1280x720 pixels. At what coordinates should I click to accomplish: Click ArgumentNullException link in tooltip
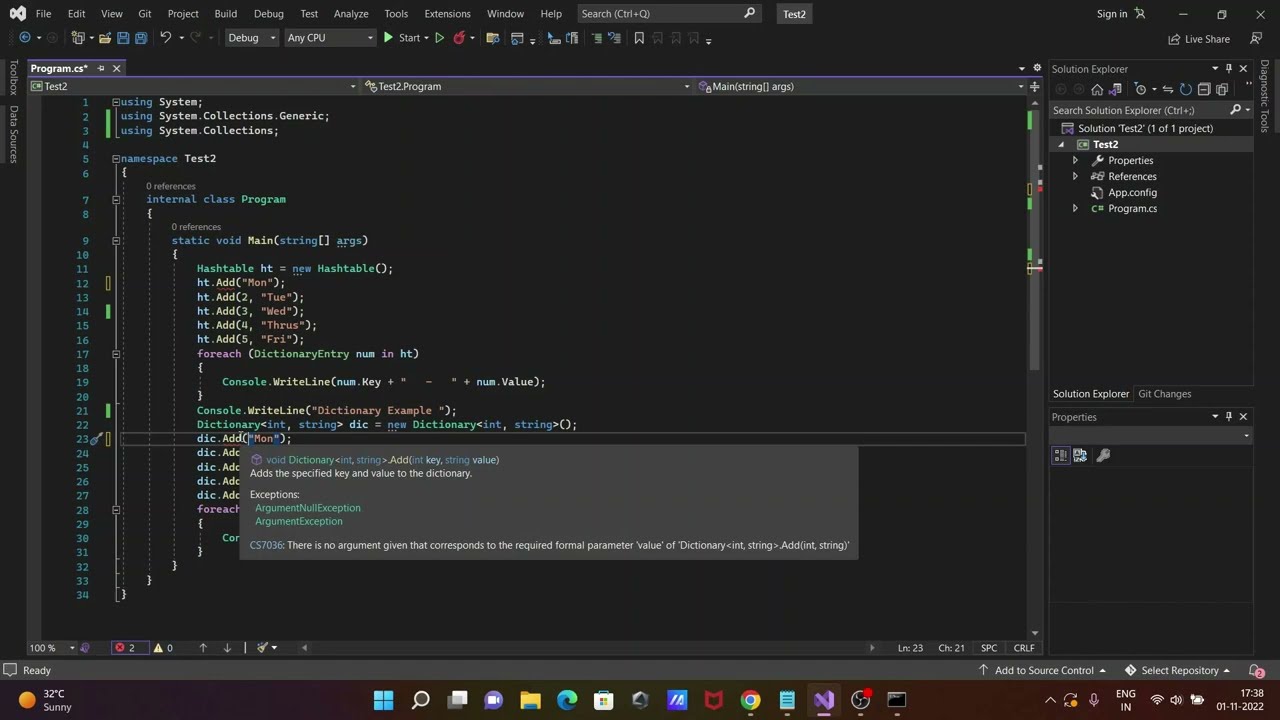coord(308,508)
